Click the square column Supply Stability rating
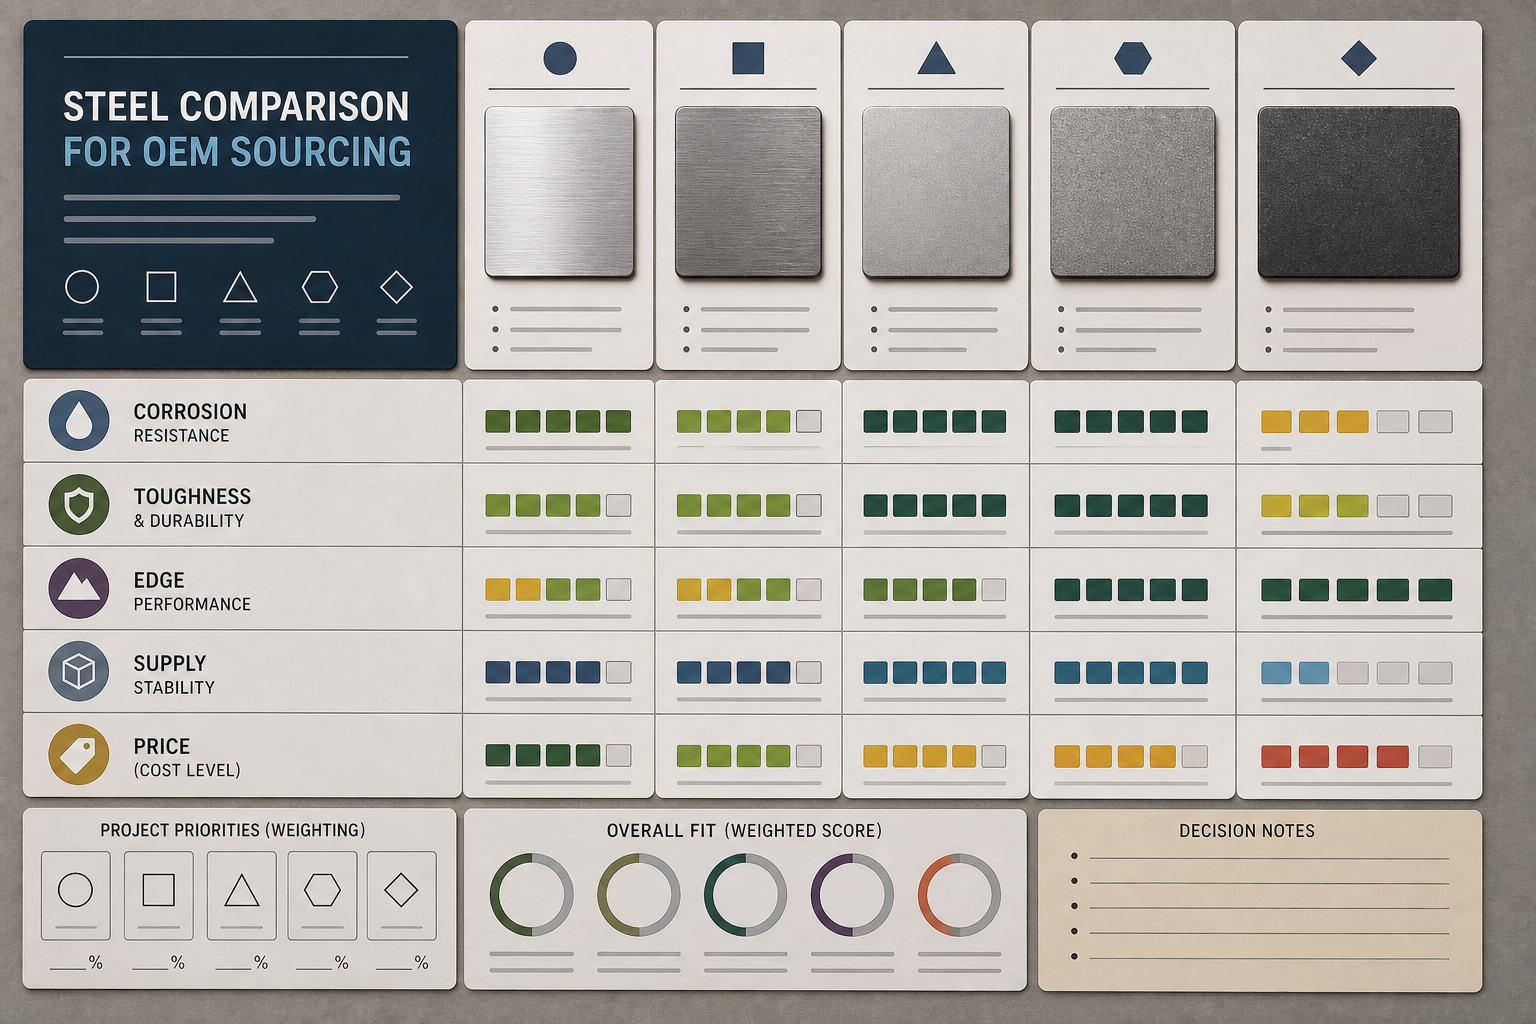 point(749,672)
